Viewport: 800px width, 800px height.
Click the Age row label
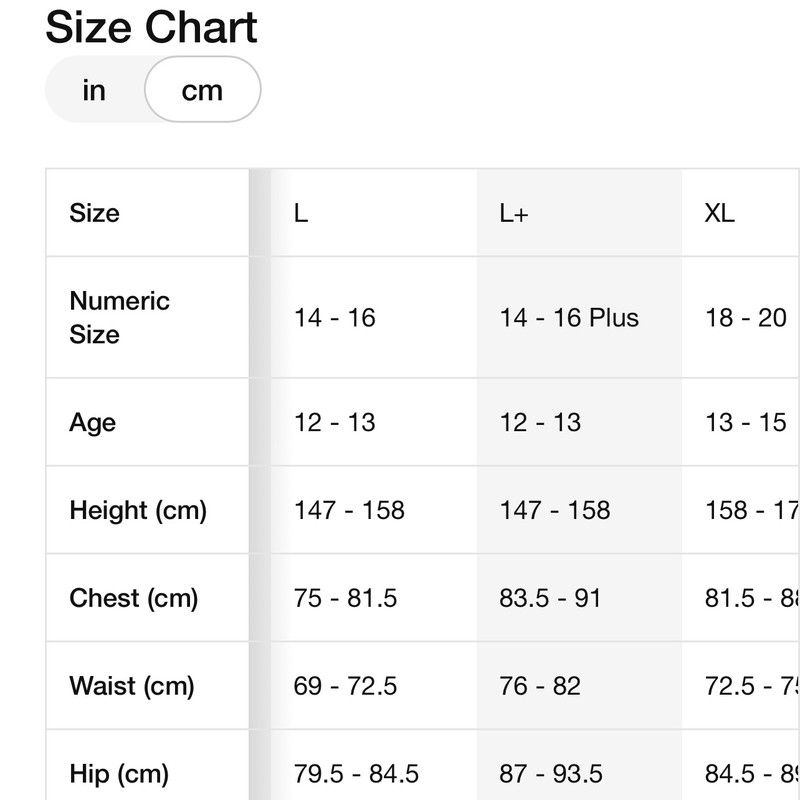(93, 422)
